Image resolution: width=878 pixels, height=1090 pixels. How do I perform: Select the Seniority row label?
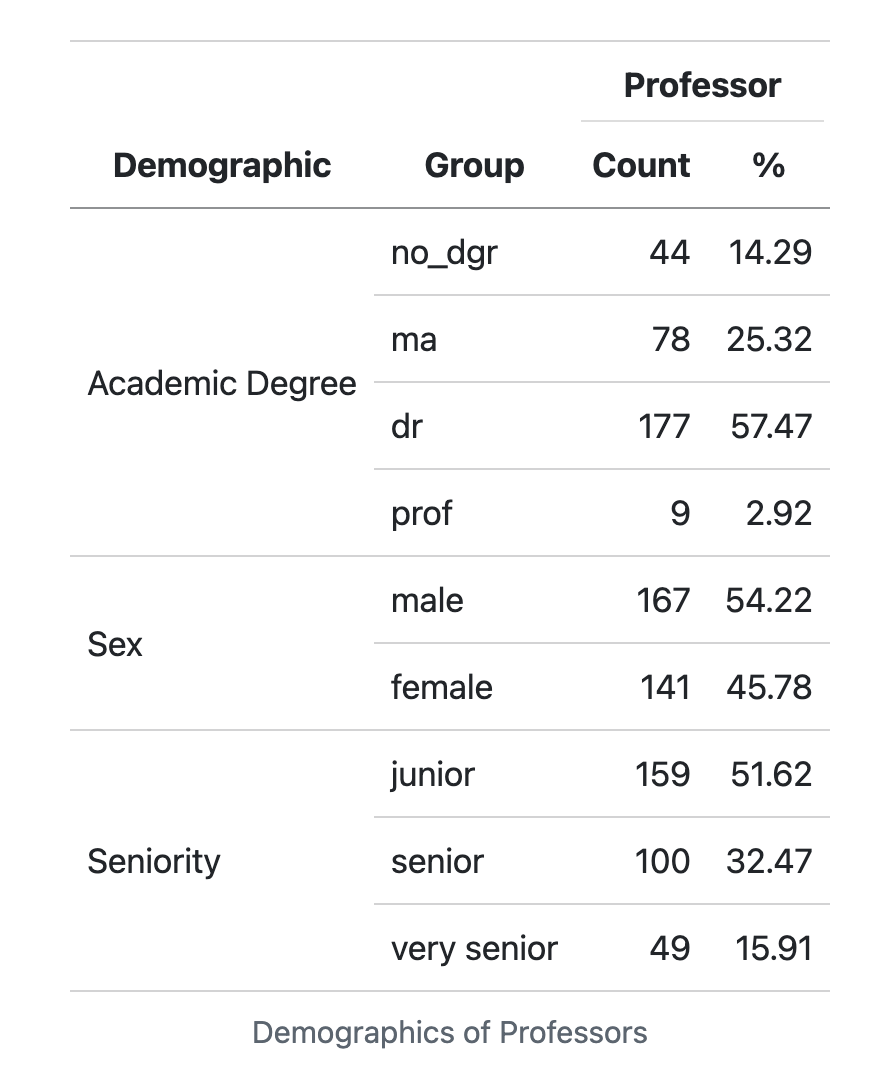click(x=154, y=861)
